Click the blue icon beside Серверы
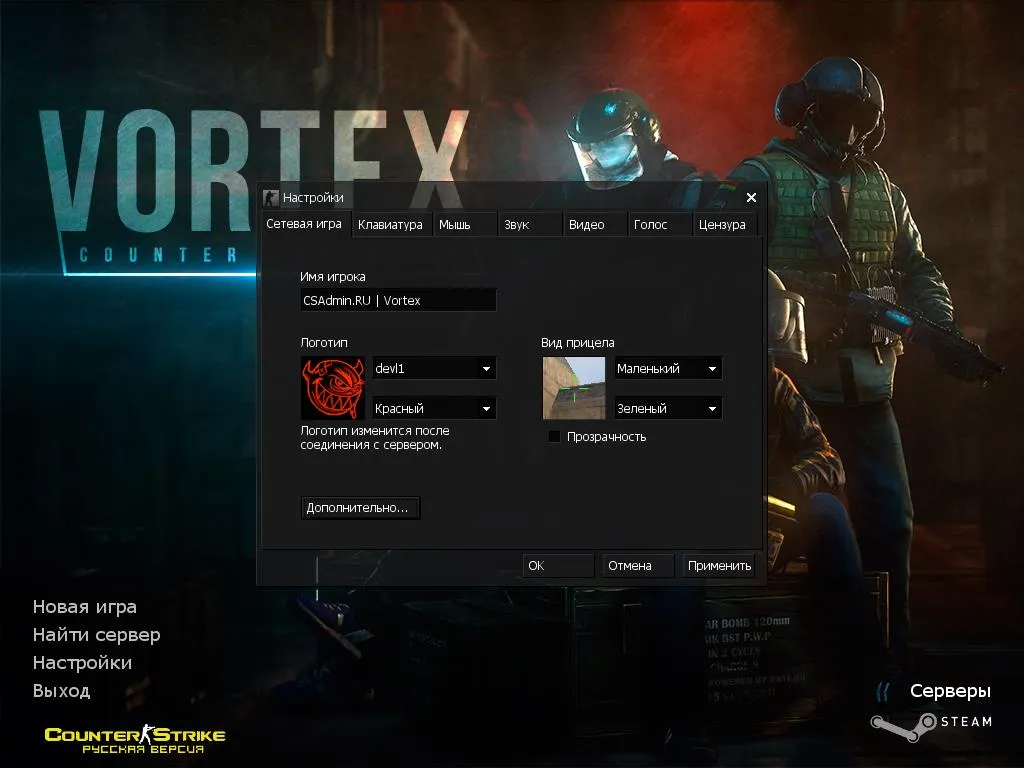This screenshot has height=768, width=1024. click(x=883, y=692)
